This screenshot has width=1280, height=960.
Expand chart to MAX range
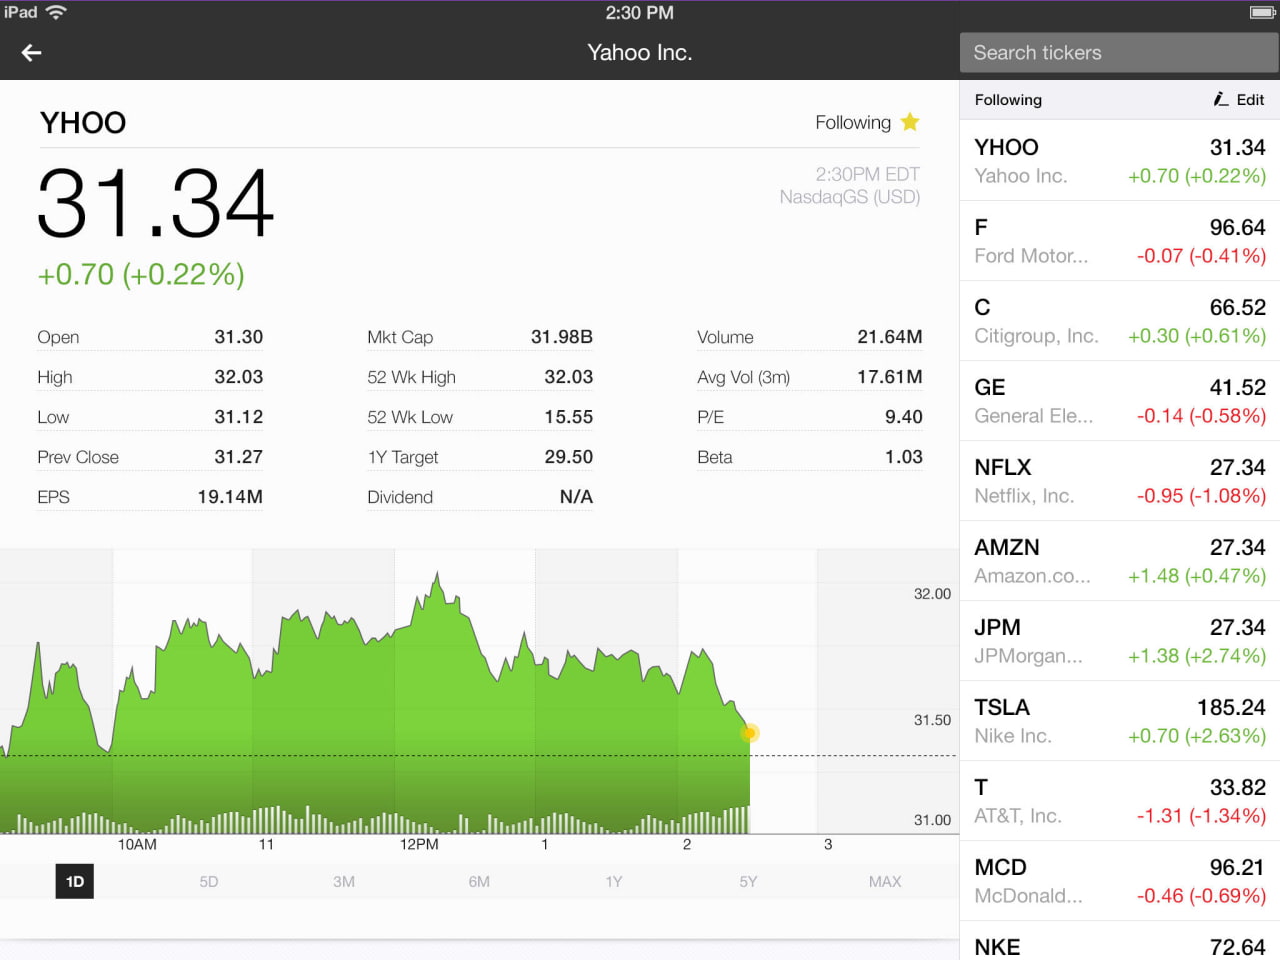click(x=884, y=881)
